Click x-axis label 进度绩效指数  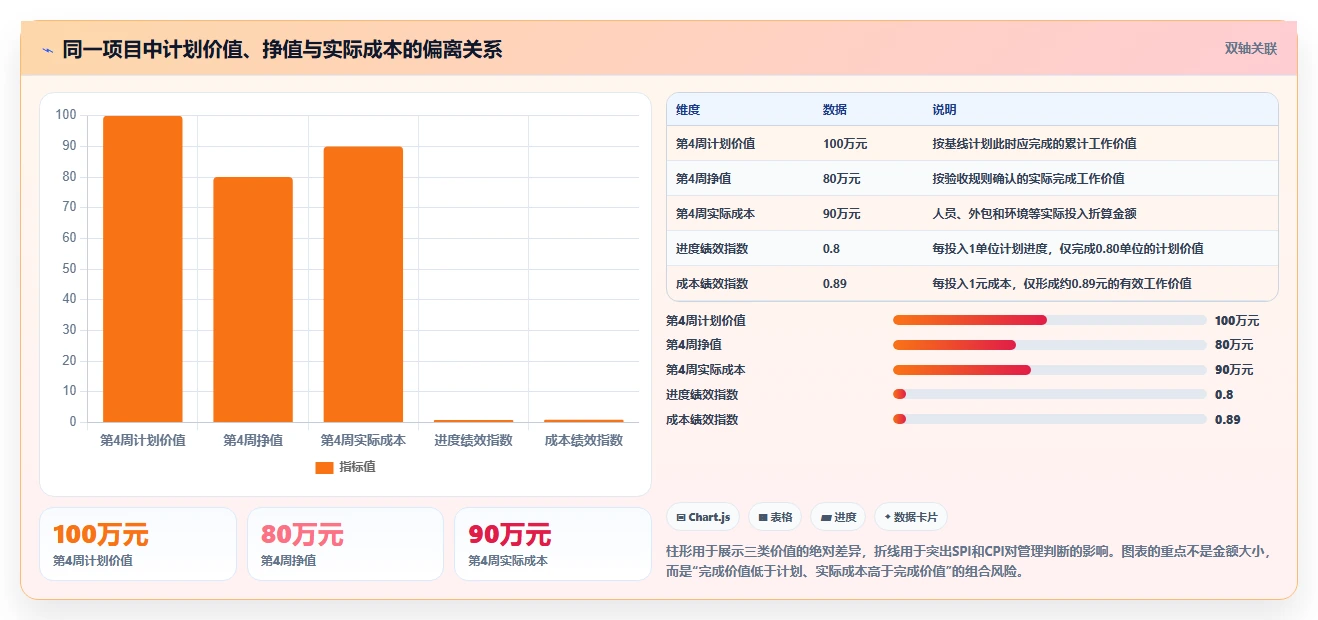click(474, 440)
